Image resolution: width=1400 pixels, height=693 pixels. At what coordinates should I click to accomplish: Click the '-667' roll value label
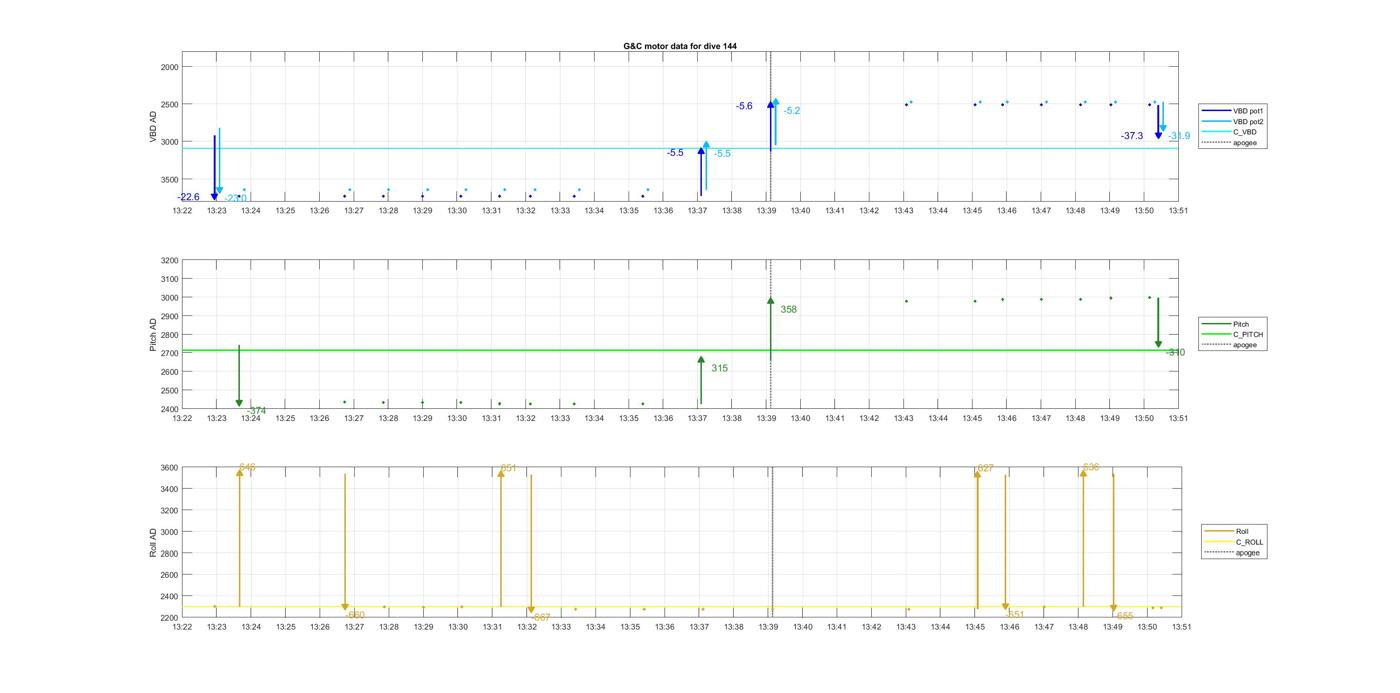click(x=540, y=618)
